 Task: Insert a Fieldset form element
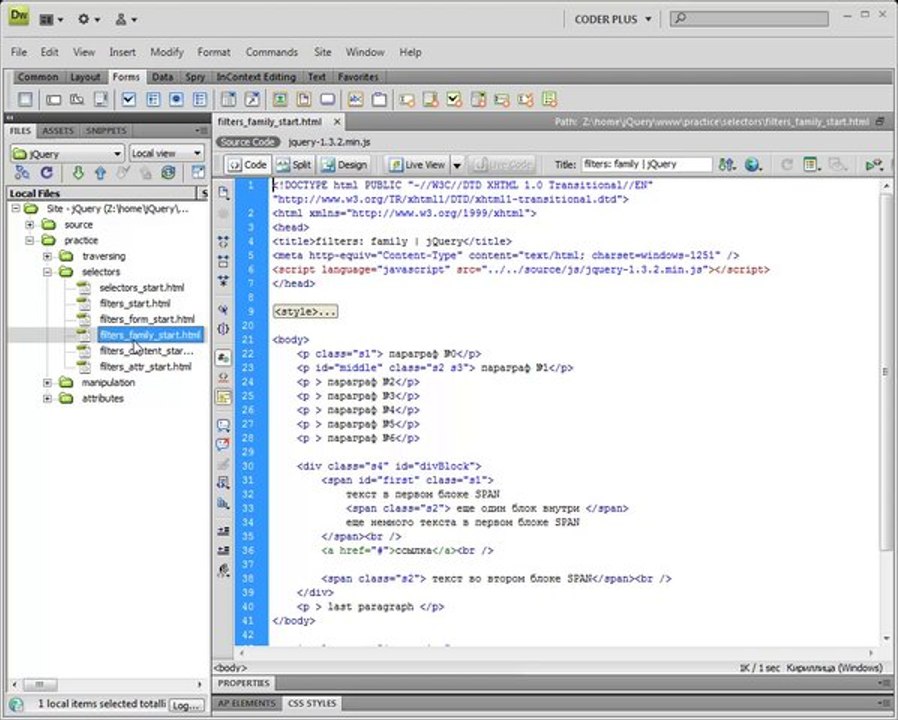(x=379, y=100)
